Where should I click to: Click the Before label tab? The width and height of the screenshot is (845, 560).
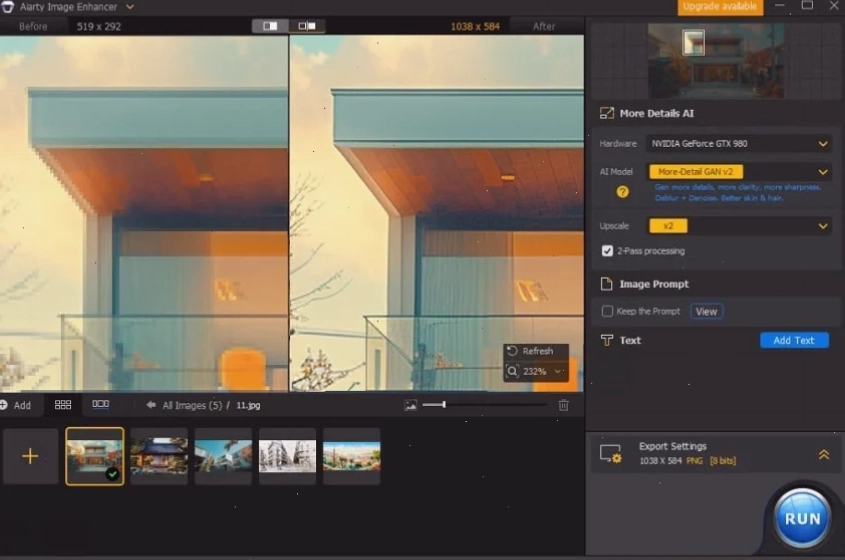33,26
